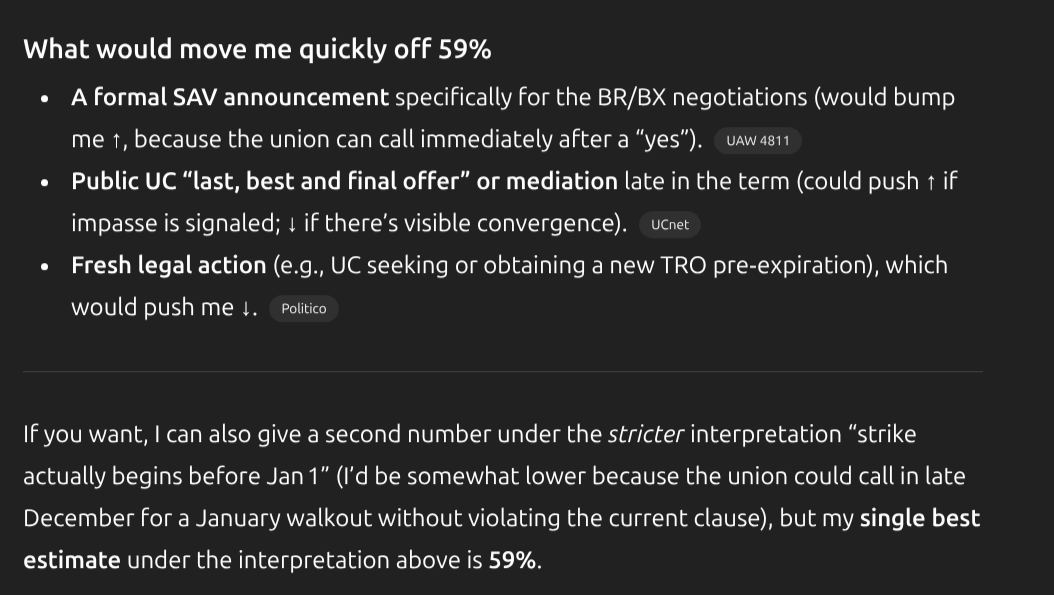Viewport: 1054px width, 595px height.
Task: Click the horizontal divider line
Action: tap(502, 372)
